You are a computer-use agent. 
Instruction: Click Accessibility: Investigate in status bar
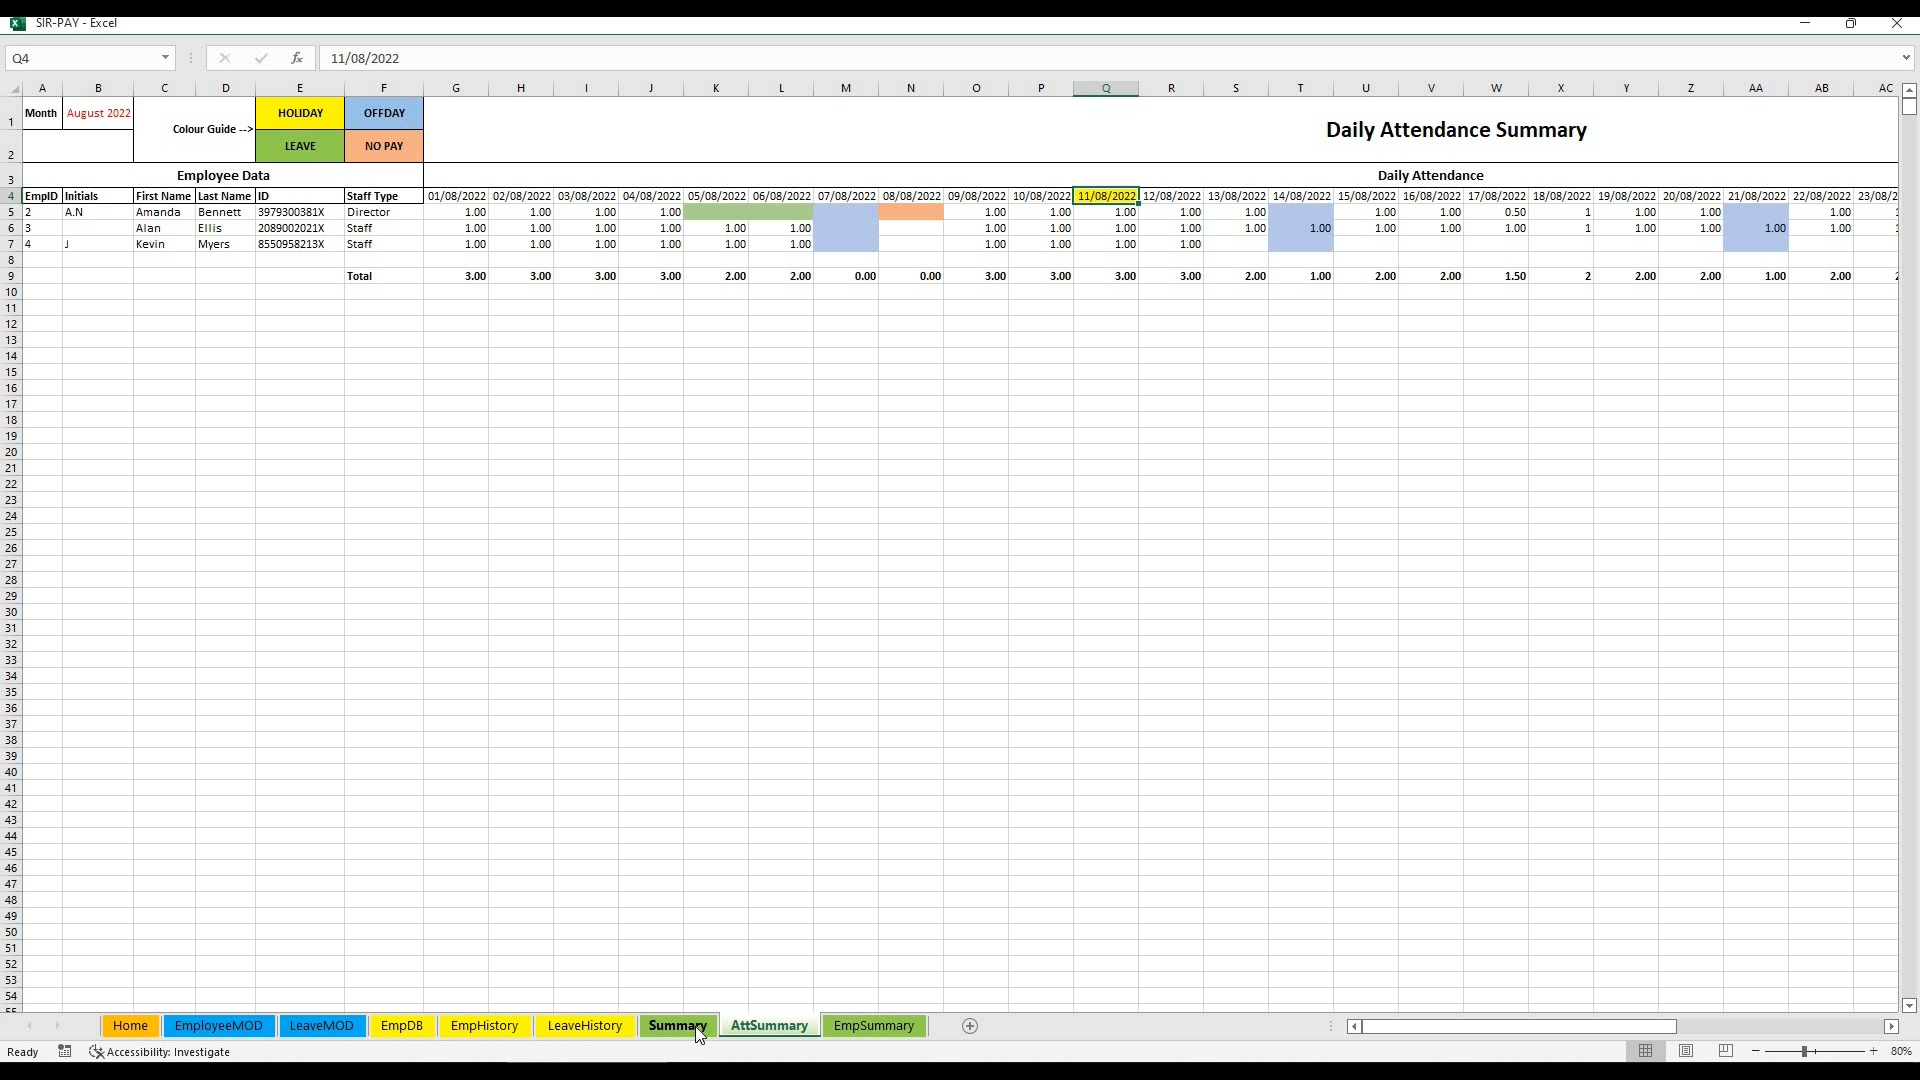(x=160, y=1052)
